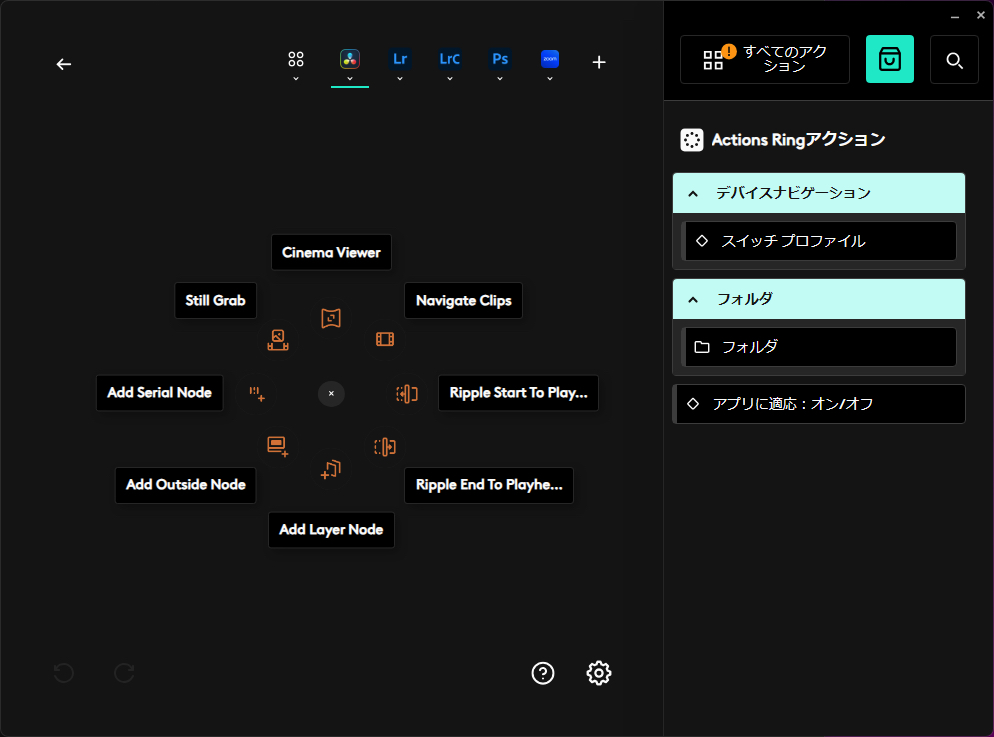Viewport: 994px width, 737px height.
Task: Switch to the Photoshop app tab
Action: pos(500,58)
